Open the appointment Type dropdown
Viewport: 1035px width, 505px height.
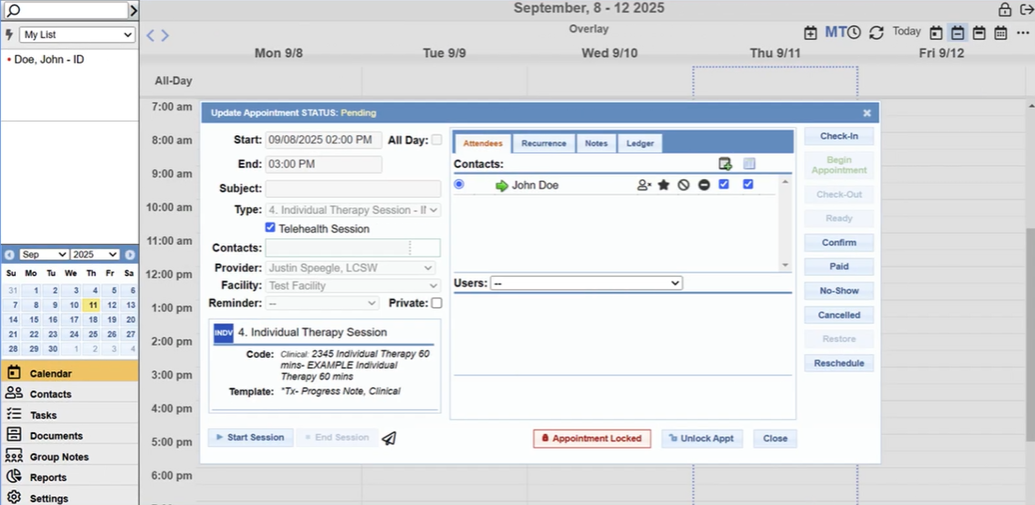[352, 210]
